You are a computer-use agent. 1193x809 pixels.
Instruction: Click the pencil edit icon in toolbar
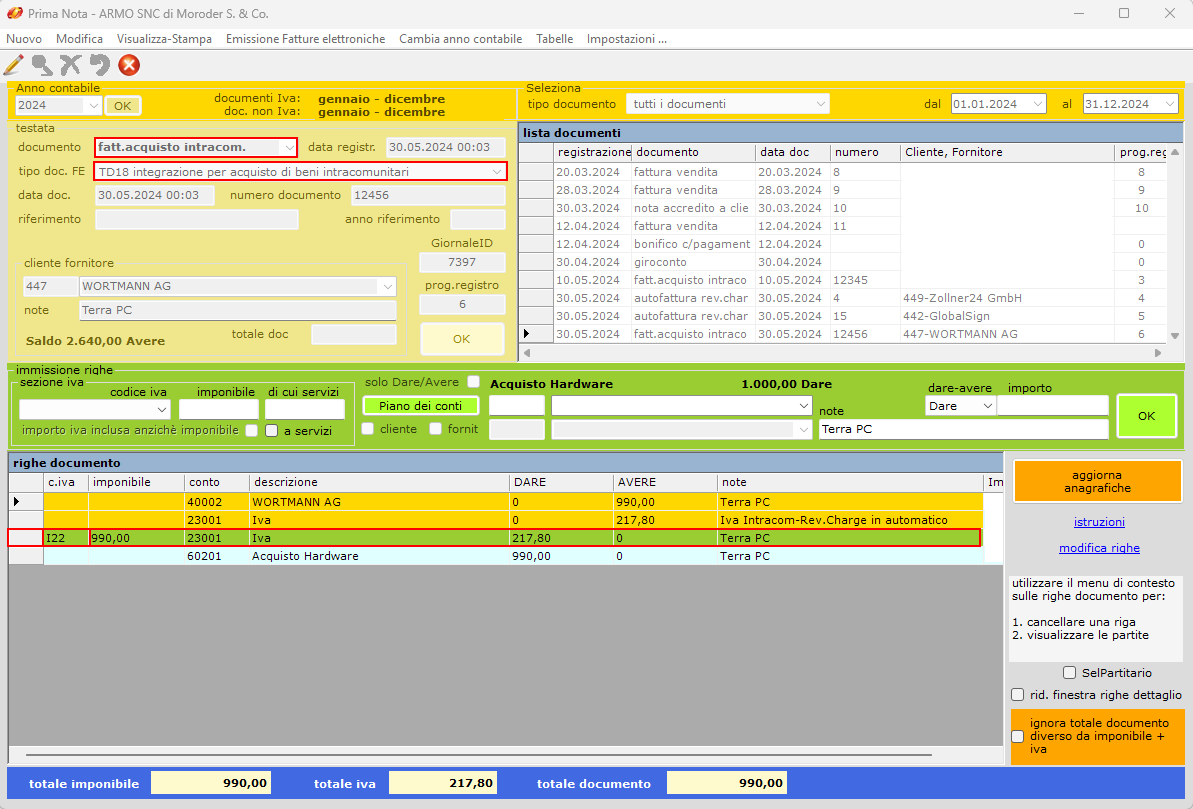point(13,66)
